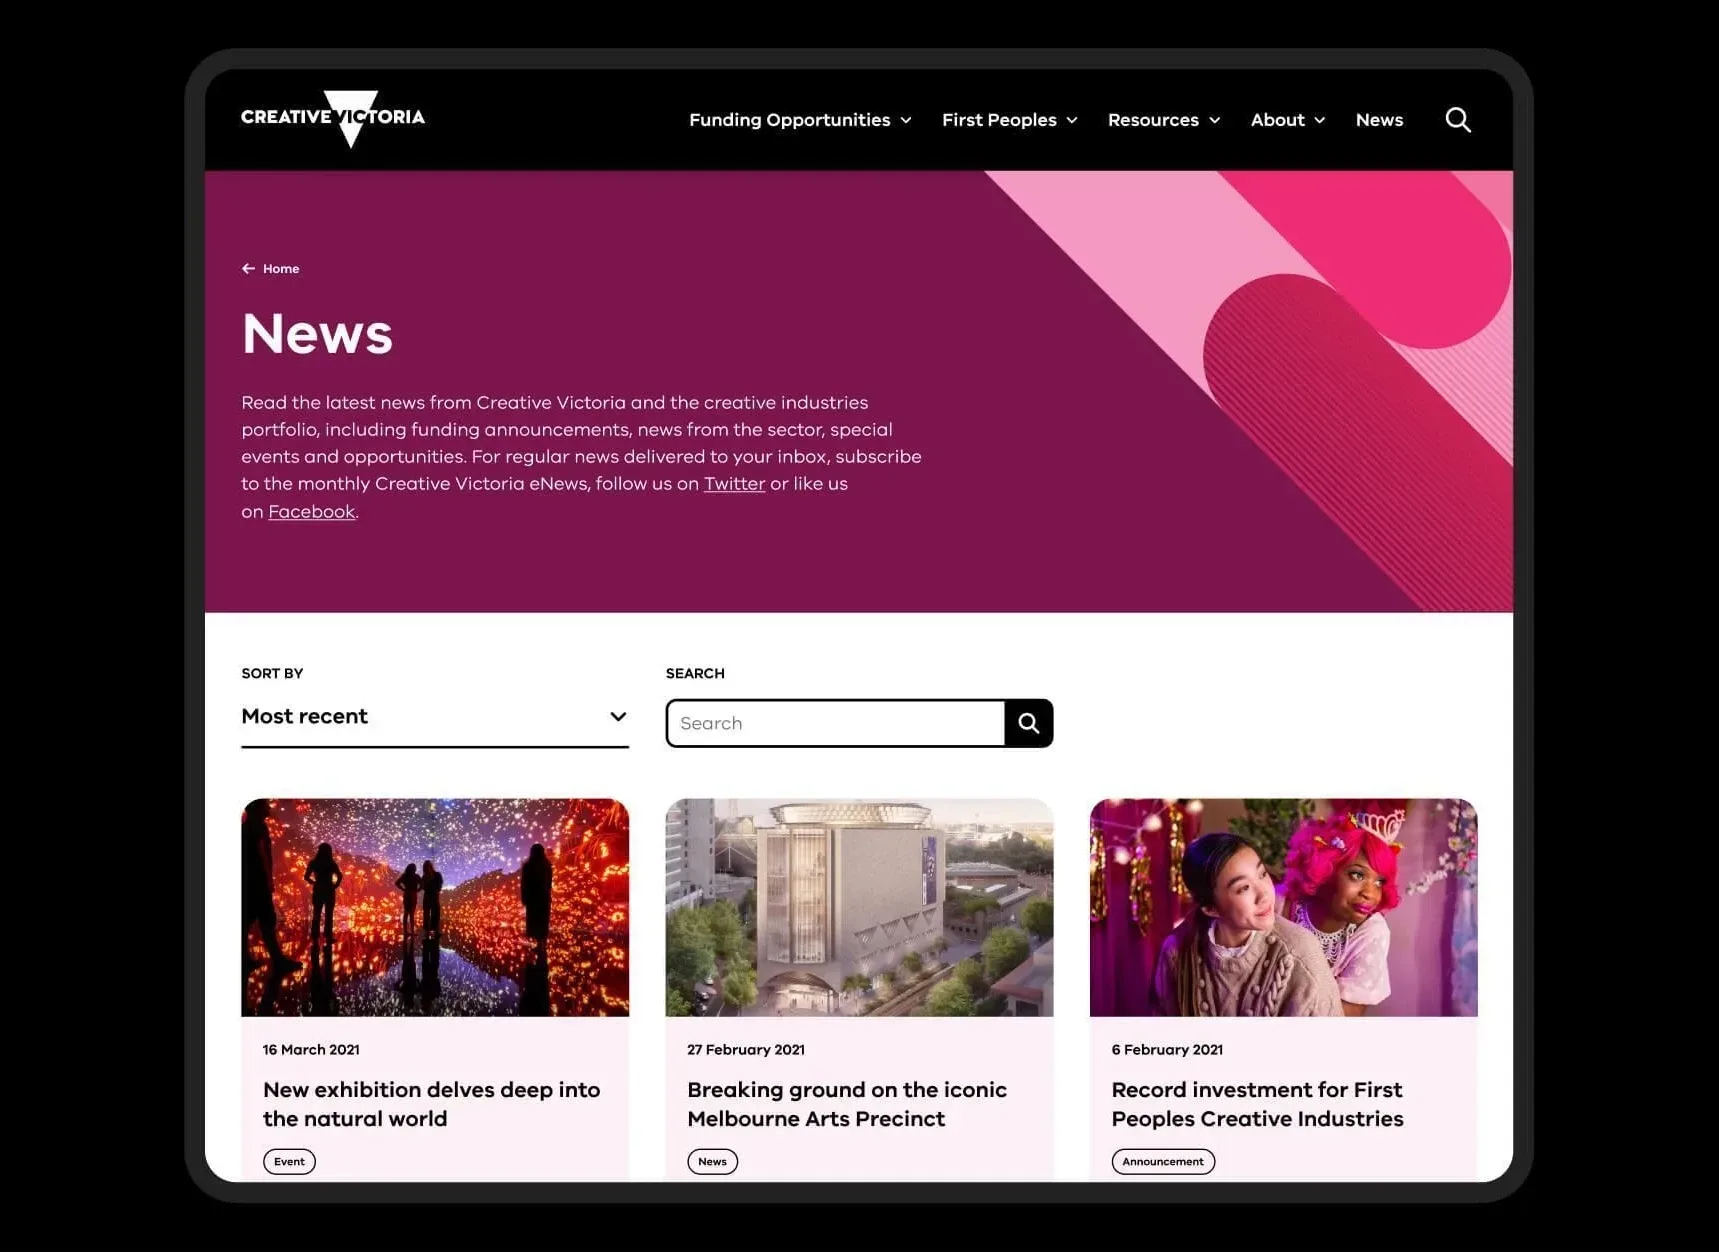Click the Home breadcrumb link

pyautogui.click(x=281, y=269)
